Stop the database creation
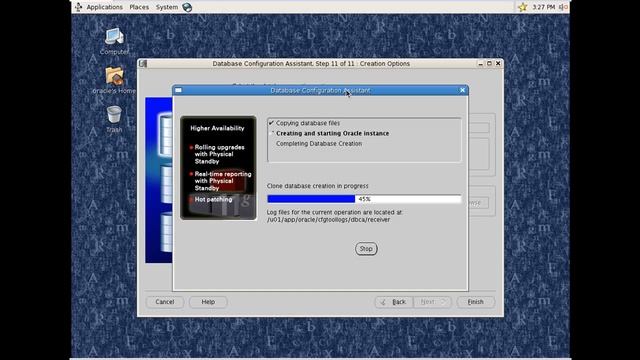Screen dimensions: 640x360 click(x=366, y=249)
